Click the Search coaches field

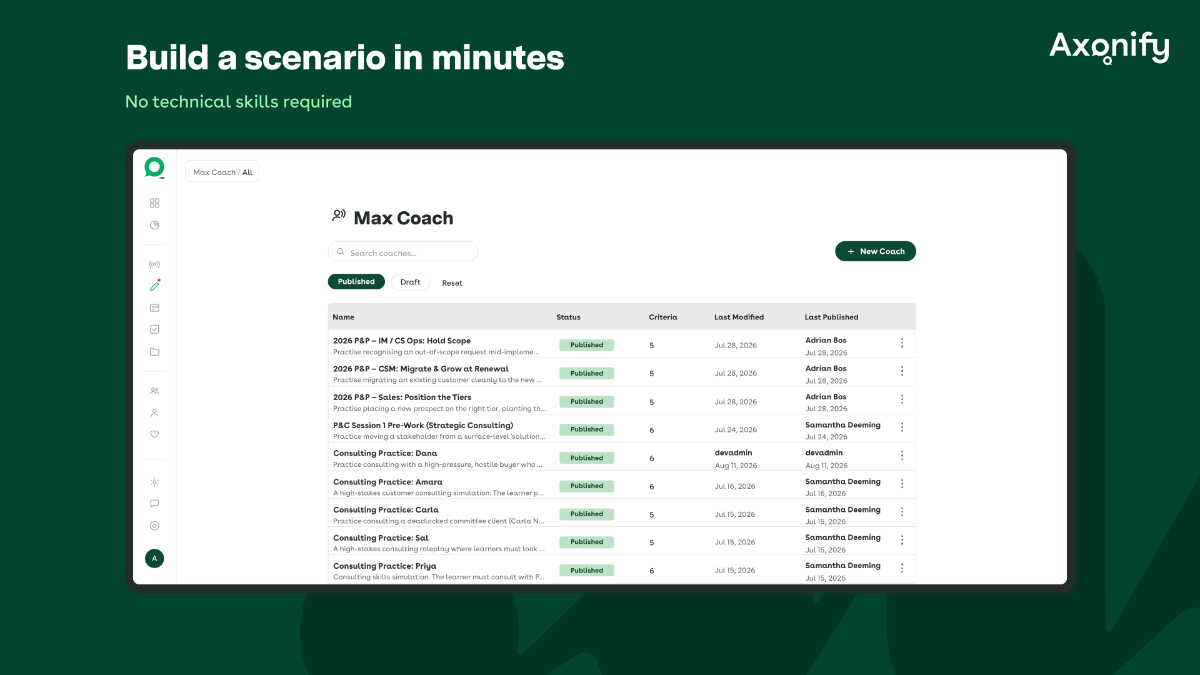point(403,252)
